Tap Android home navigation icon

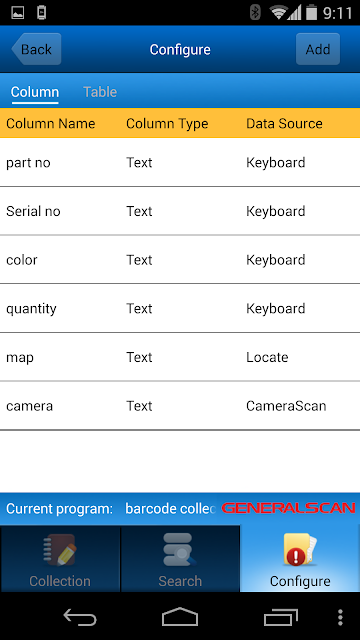(x=180, y=617)
